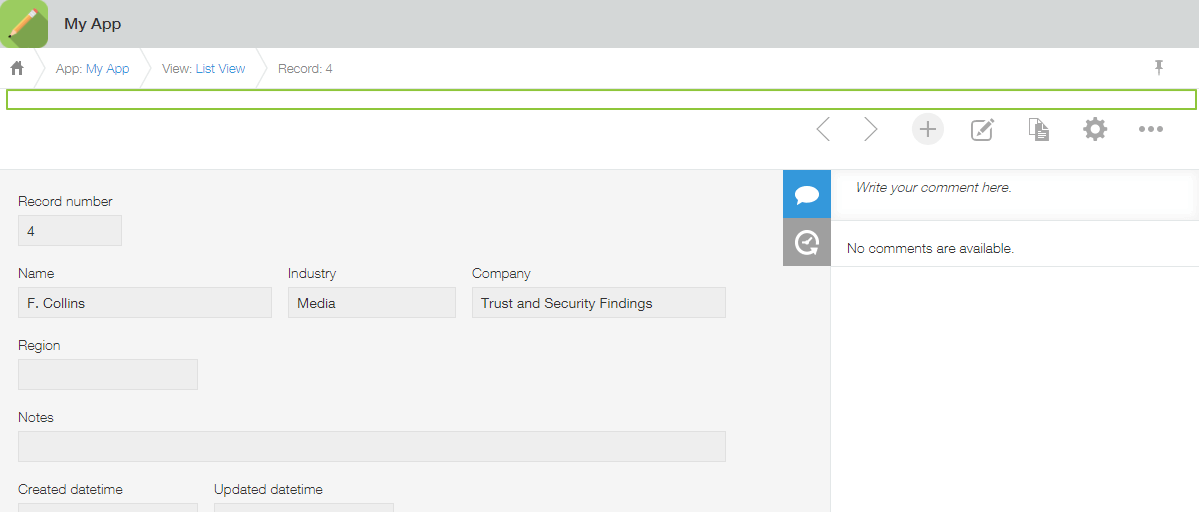Go to the next record arrow
The width and height of the screenshot is (1199, 512).
pyautogui.click(x=870, y=129)
